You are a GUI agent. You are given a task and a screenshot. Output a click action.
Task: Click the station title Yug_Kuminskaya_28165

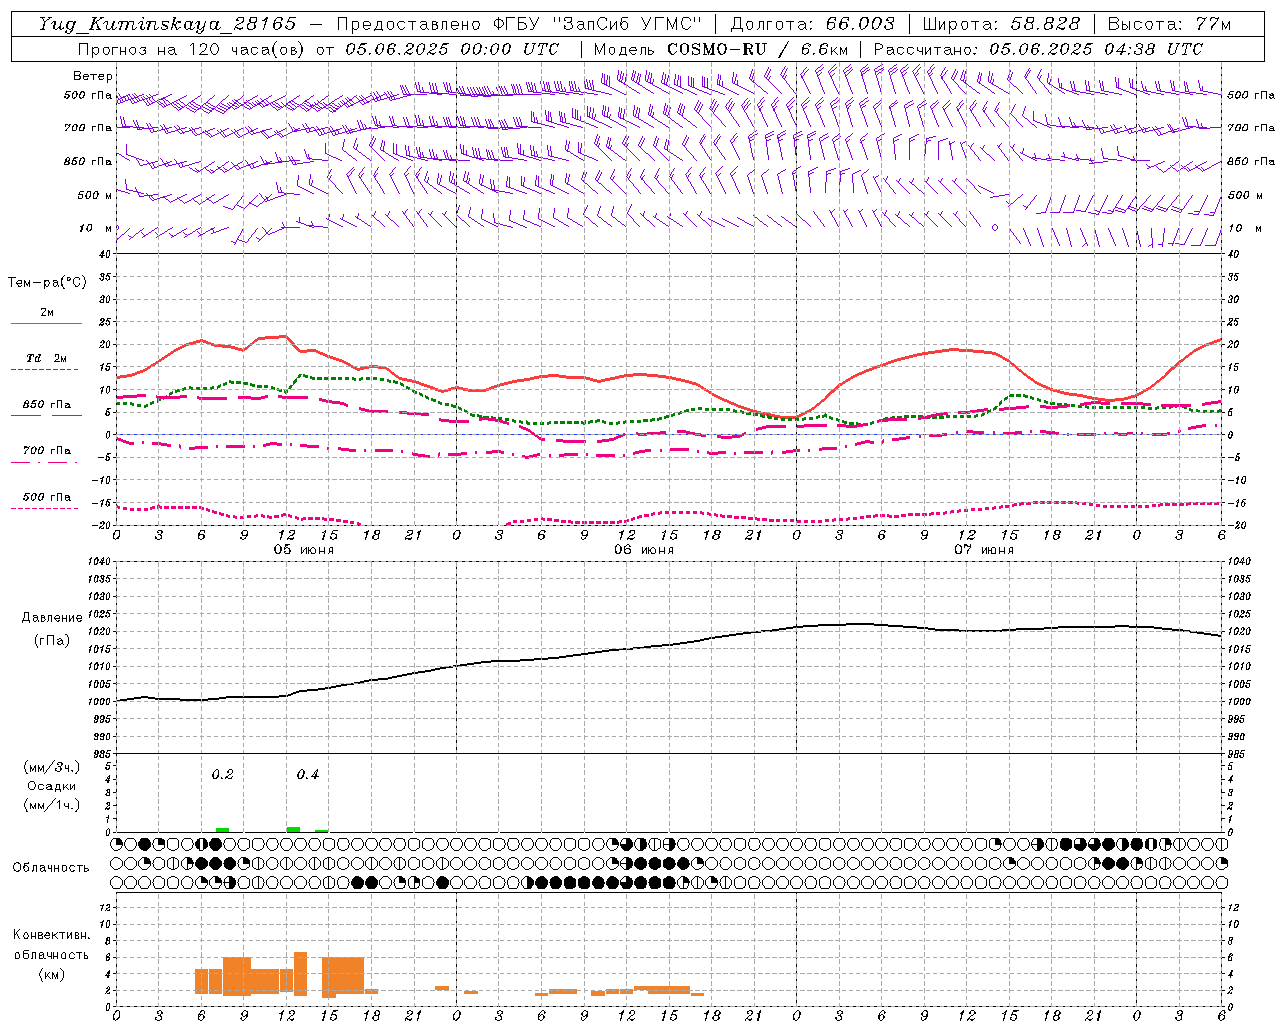[x=167, y=24]
